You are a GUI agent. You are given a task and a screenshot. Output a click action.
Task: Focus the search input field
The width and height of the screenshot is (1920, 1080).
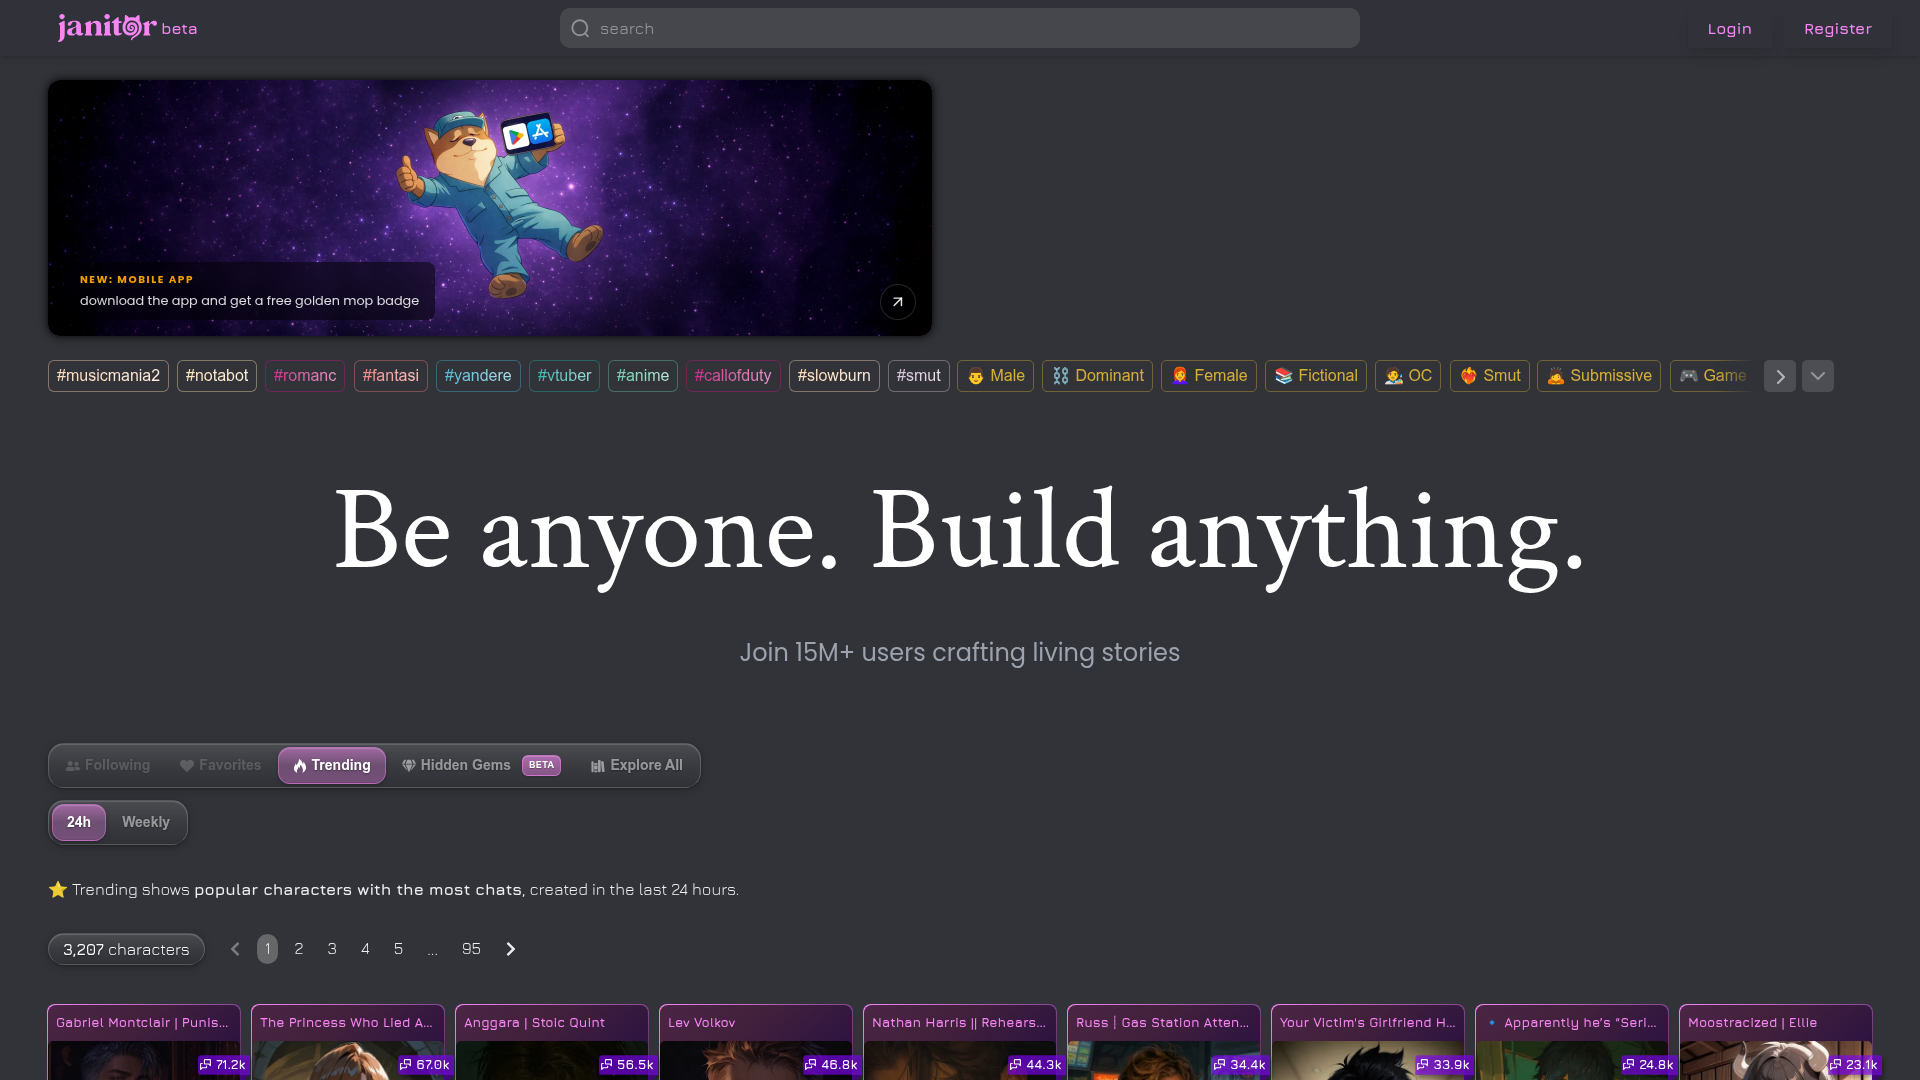(970, 29)
